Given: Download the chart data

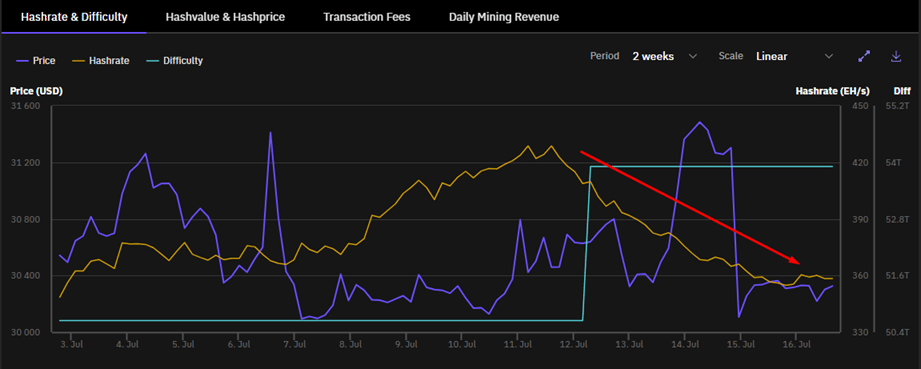Looking at the screenshot, I should [x=896, y=56].
